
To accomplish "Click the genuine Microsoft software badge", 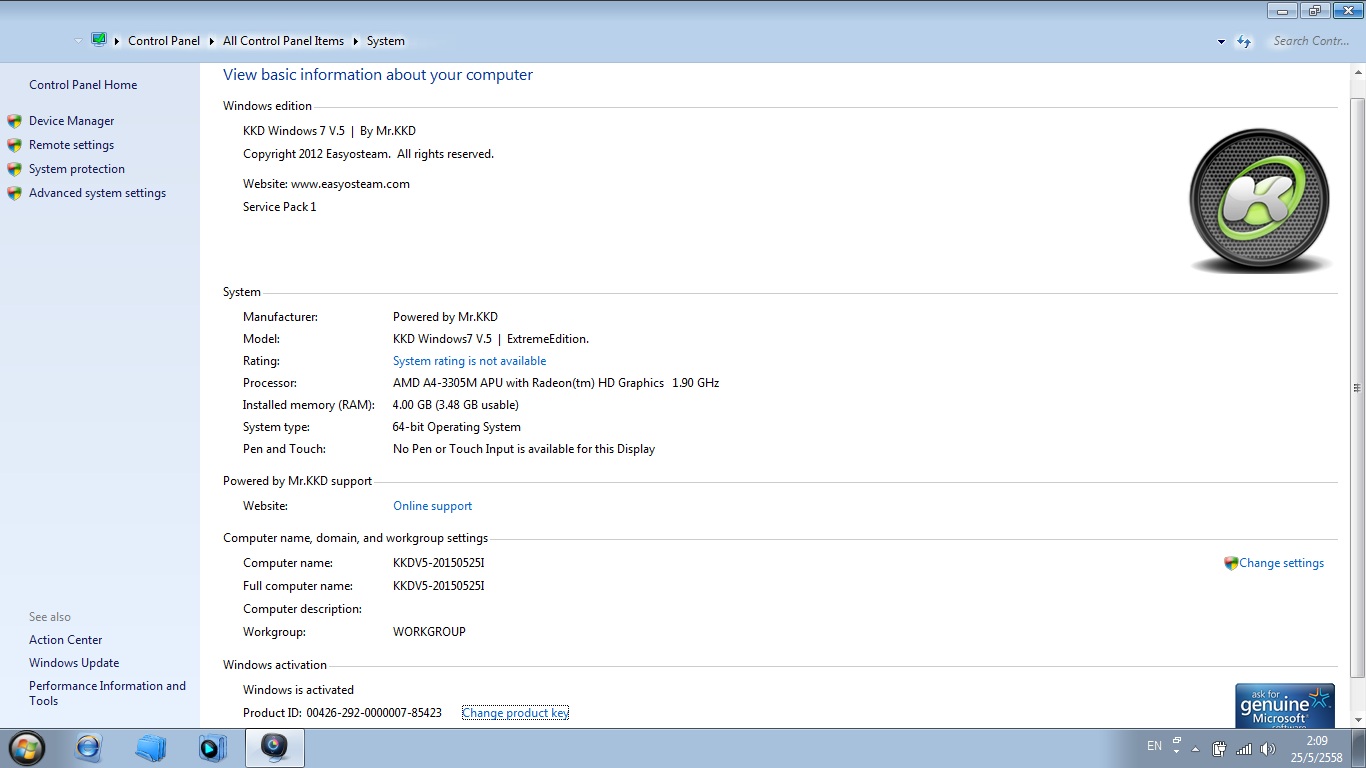I will (x=1284, y=706).
